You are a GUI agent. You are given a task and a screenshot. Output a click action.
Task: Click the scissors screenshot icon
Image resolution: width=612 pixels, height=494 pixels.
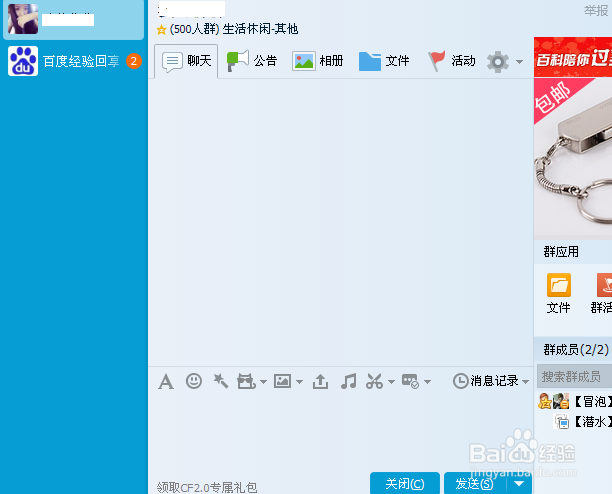click(x=374, y=381)
